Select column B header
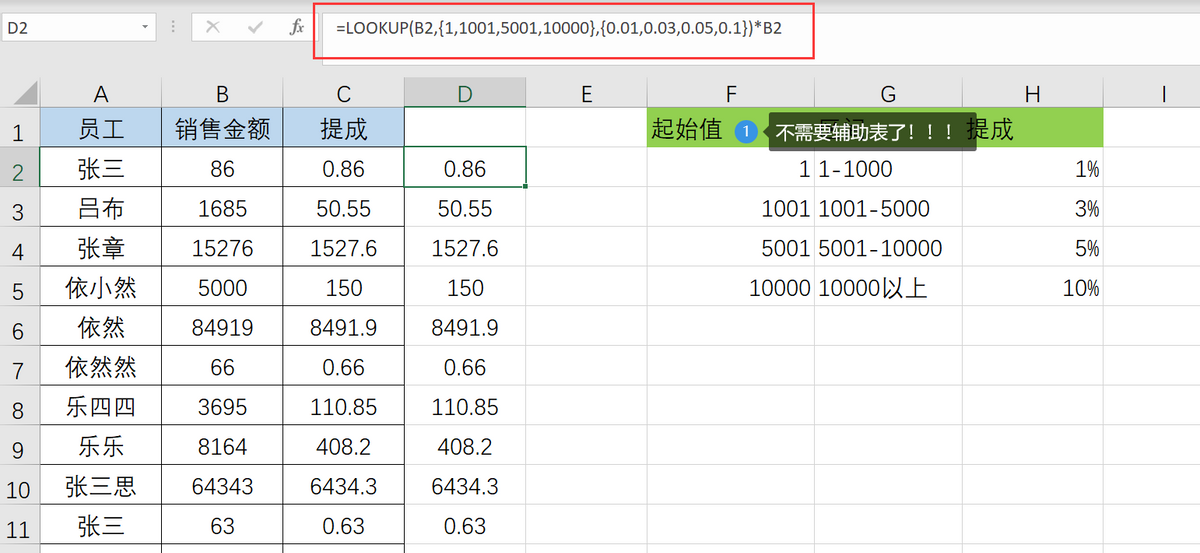The height and width of the screenshot is (553, 1200). pos(222,94)
